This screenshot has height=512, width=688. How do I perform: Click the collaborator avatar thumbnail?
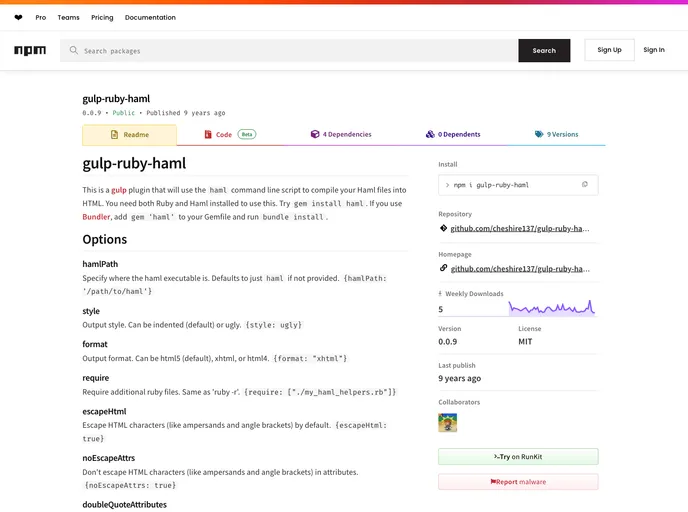(x=448, y=423)
